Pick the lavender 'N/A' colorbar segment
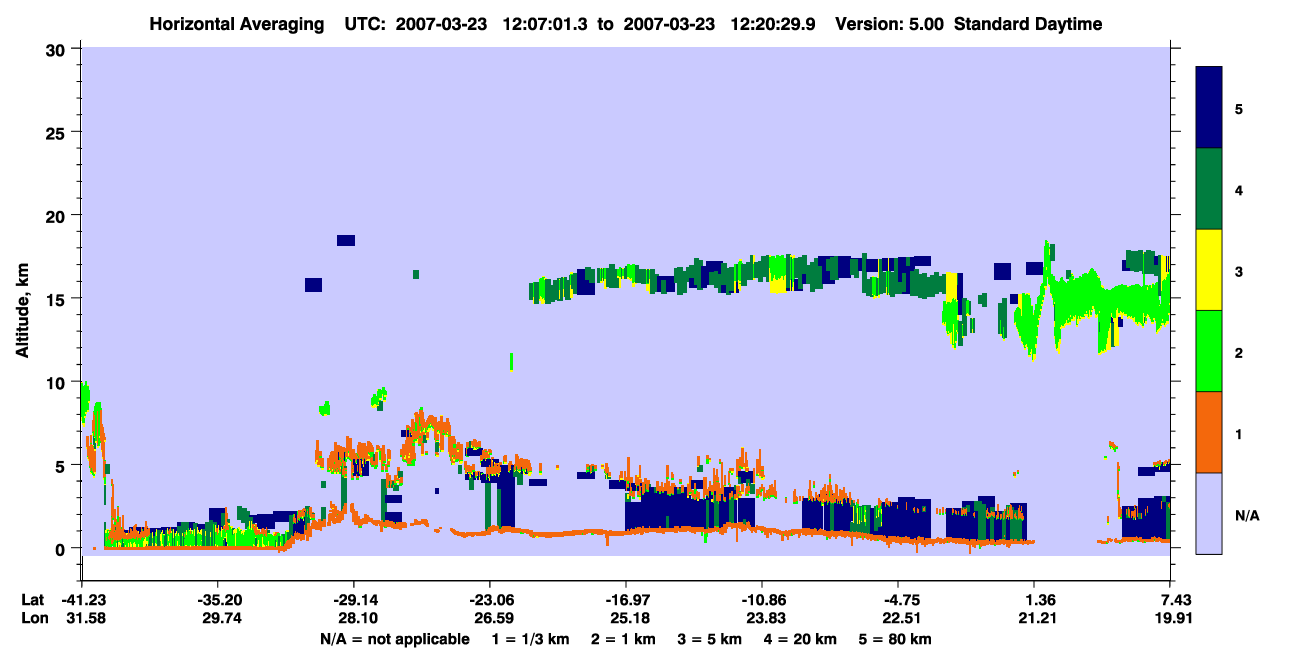The width and height of the screenshot is (1300, 667). point(1210,512)
